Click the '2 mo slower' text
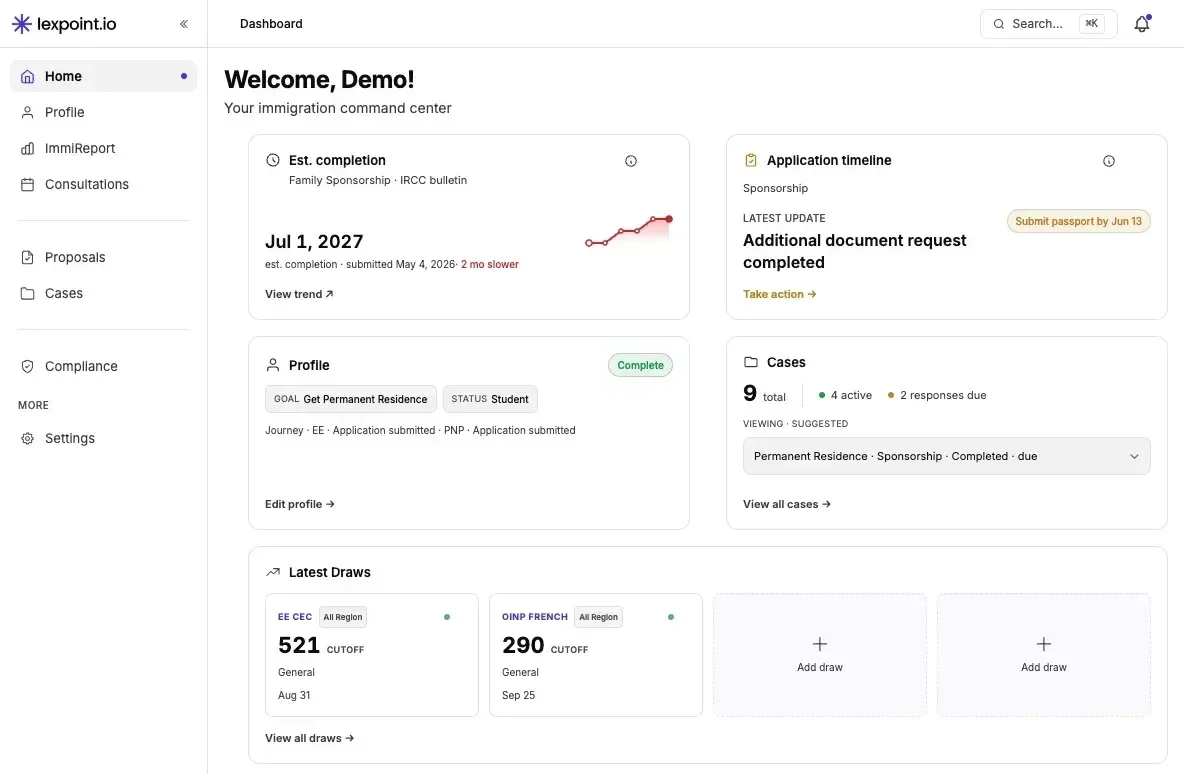 [490, 265]
